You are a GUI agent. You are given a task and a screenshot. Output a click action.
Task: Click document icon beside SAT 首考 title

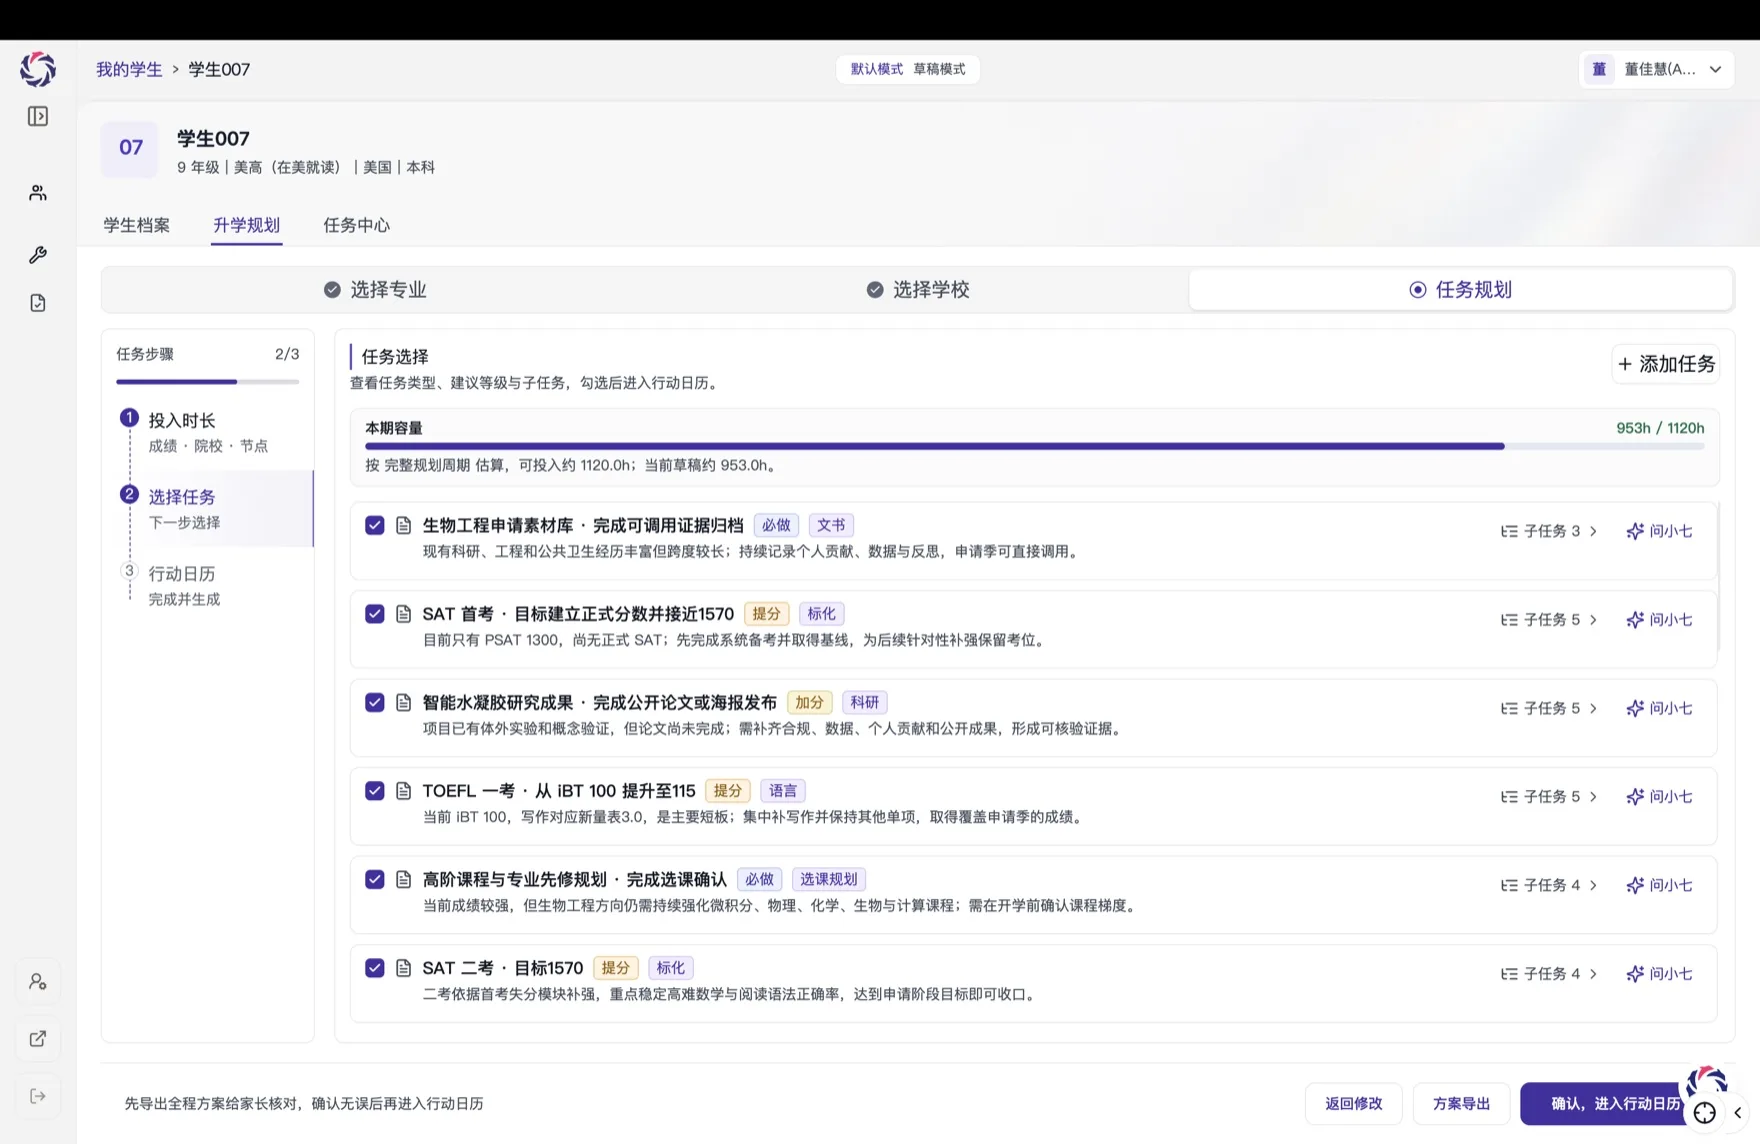pos(404,614)
